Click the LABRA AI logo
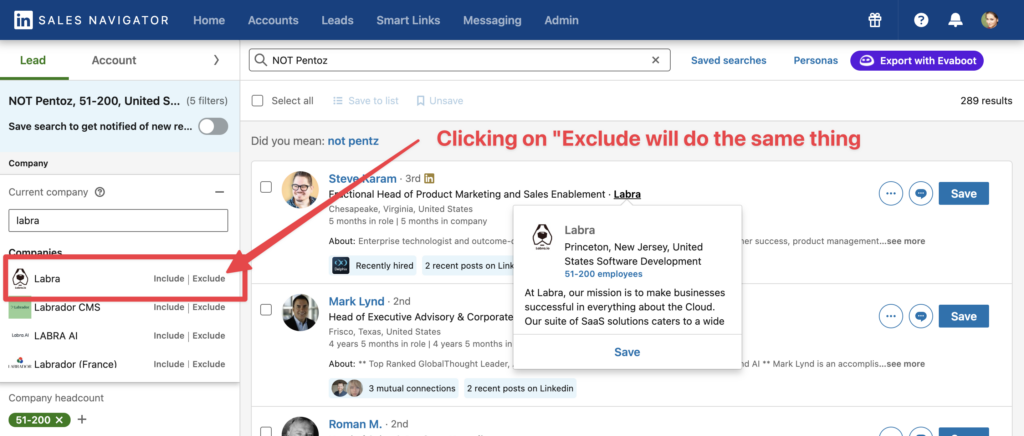The height and width of the screenshot is (436, 1024). click(20, 335)
